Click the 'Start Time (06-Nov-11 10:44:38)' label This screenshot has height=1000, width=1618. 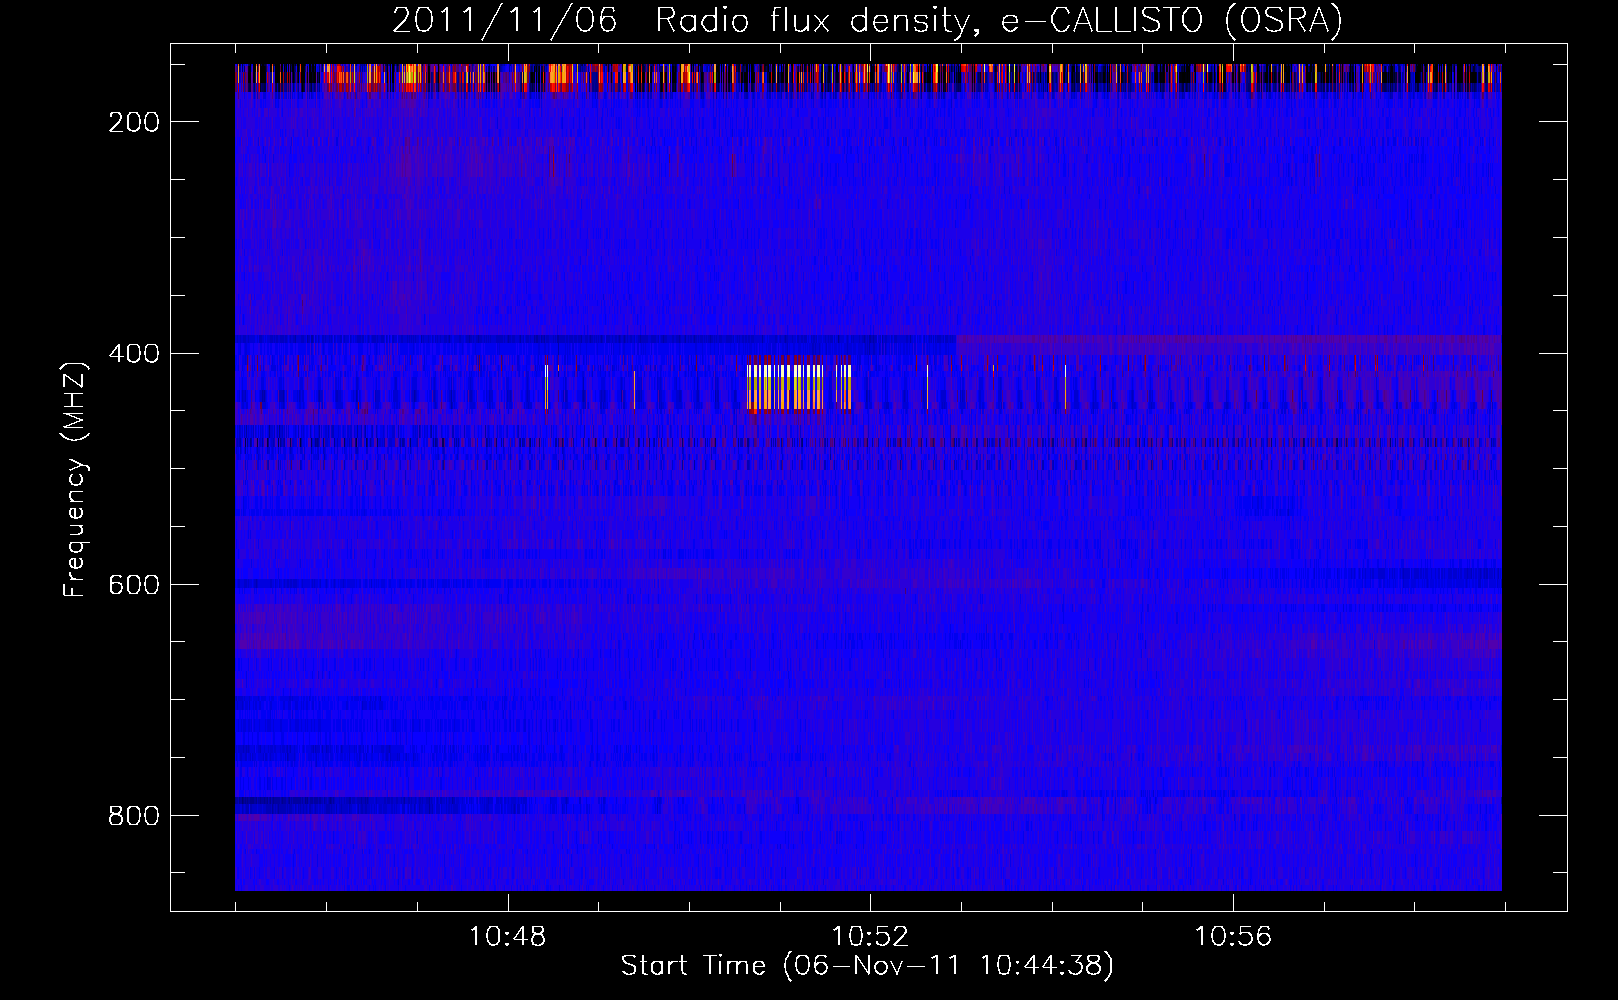click(867, 966)
